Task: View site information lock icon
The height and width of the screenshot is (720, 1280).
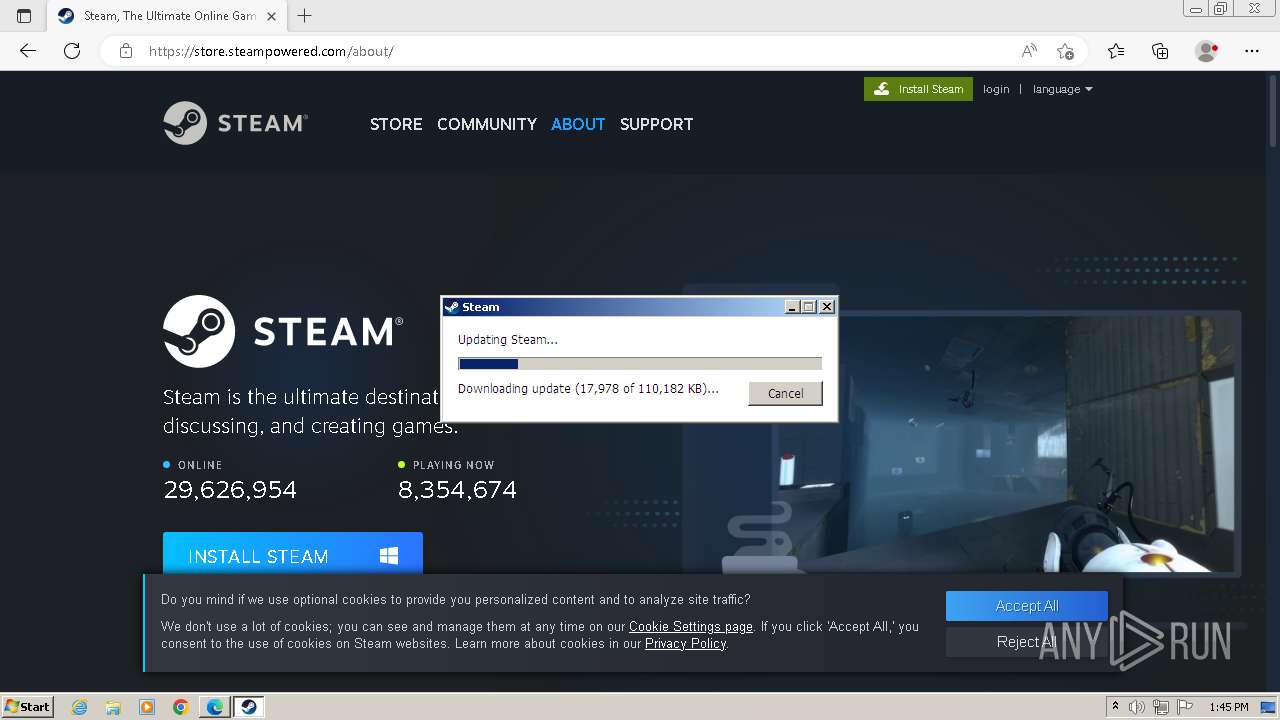Action: (x=126, y=51)
